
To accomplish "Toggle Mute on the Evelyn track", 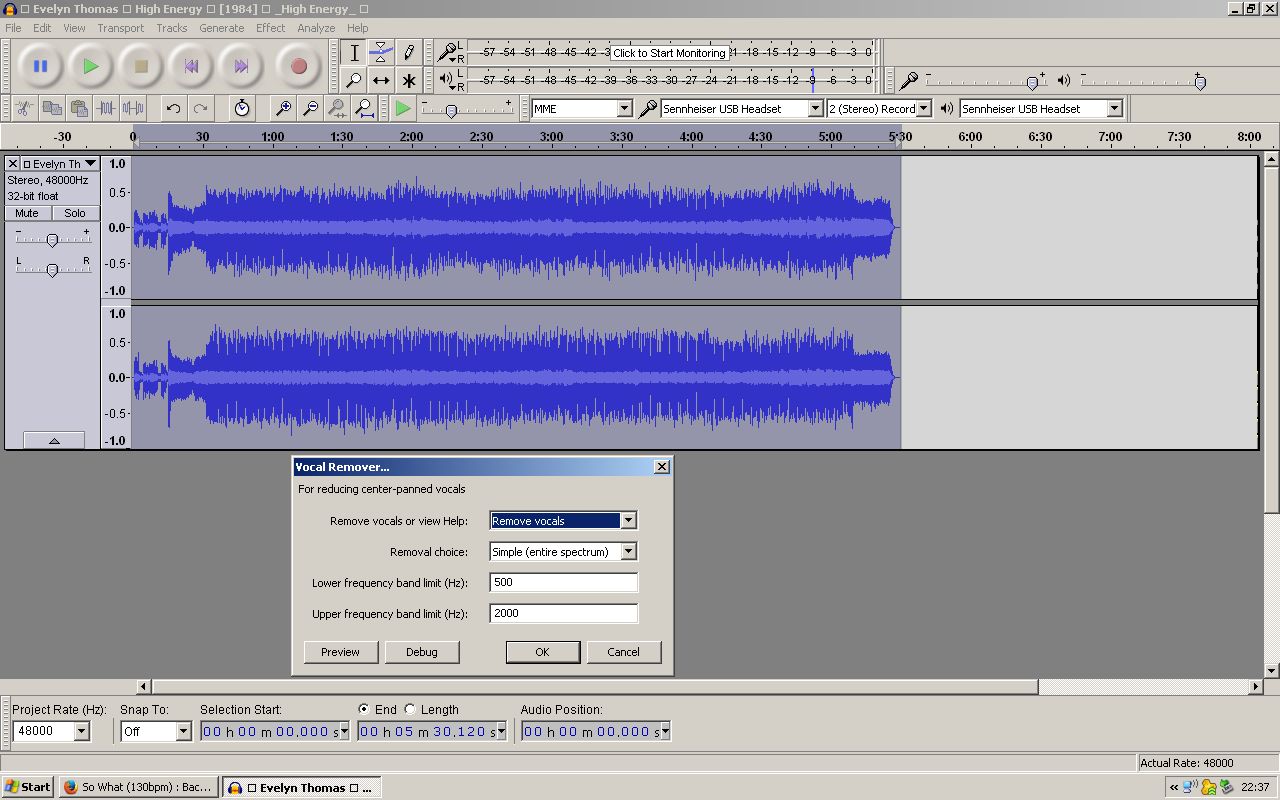I will (27, 213).
